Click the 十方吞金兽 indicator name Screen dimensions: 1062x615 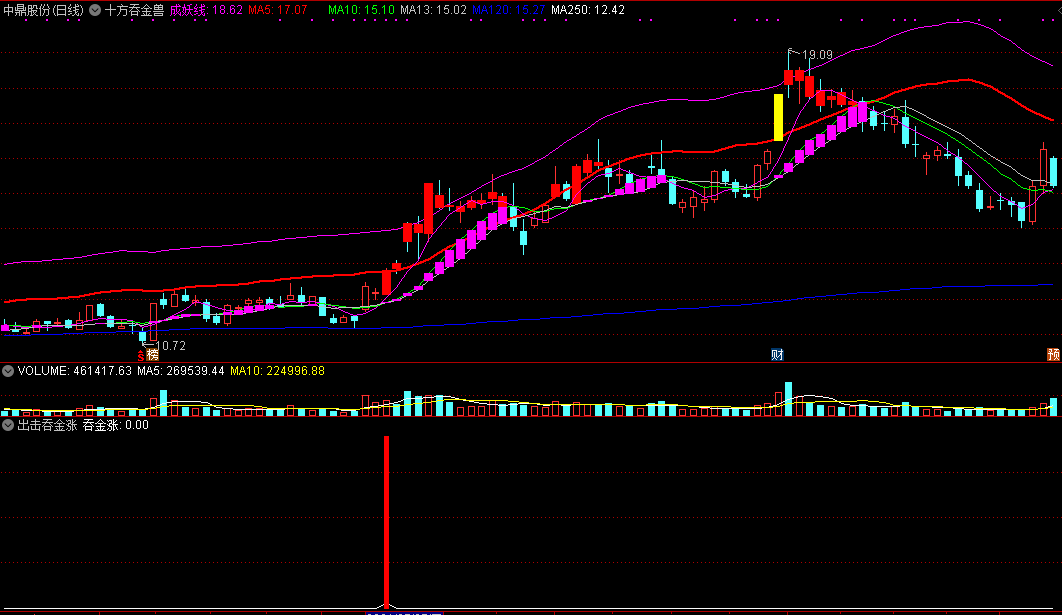click(134, 10)
